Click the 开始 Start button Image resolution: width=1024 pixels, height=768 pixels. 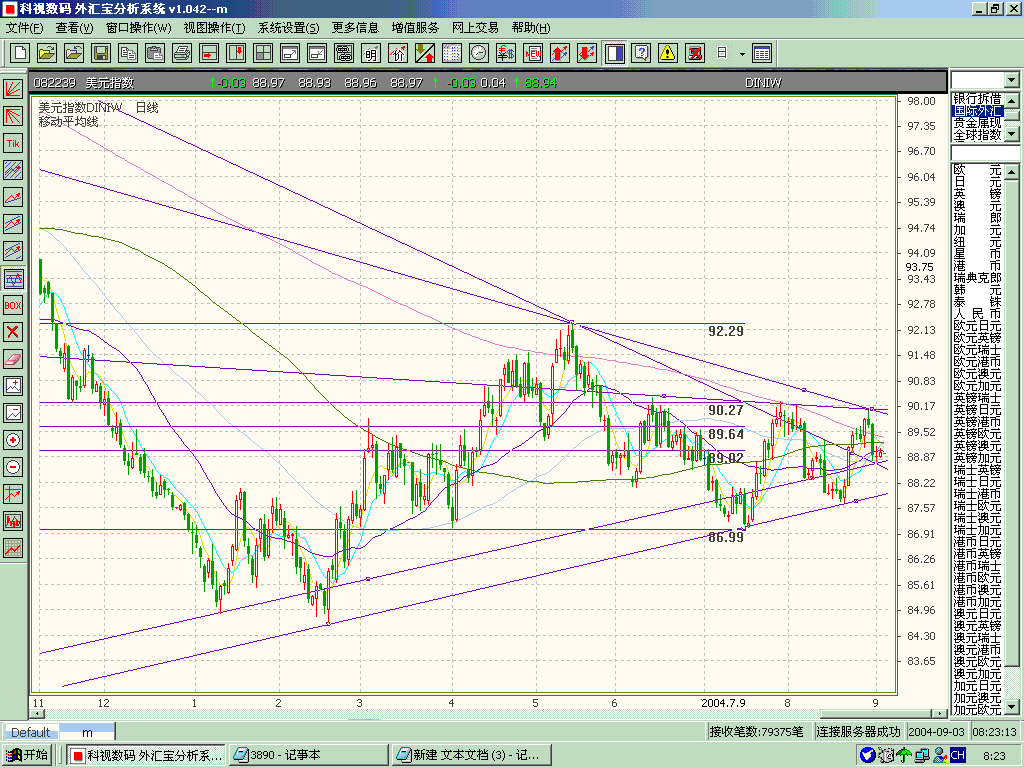27,755
